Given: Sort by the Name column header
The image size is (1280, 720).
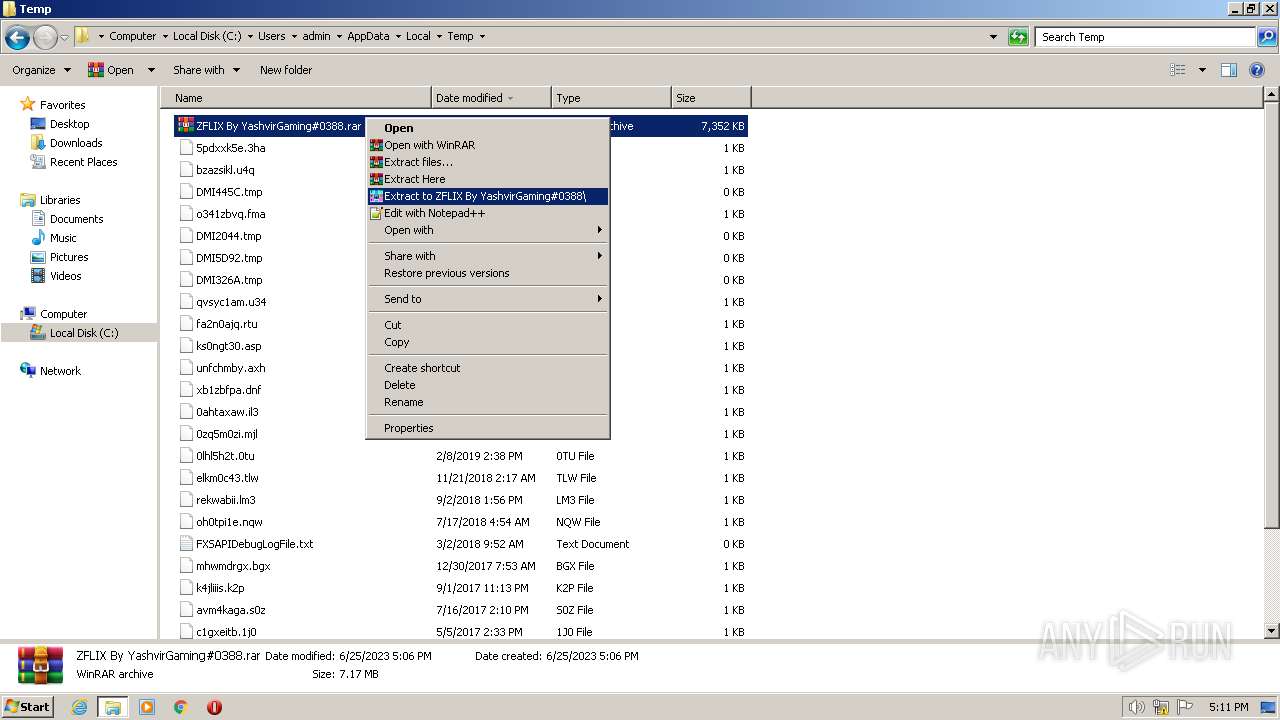Looking at the screenshot, I should (x=296, y=98).
